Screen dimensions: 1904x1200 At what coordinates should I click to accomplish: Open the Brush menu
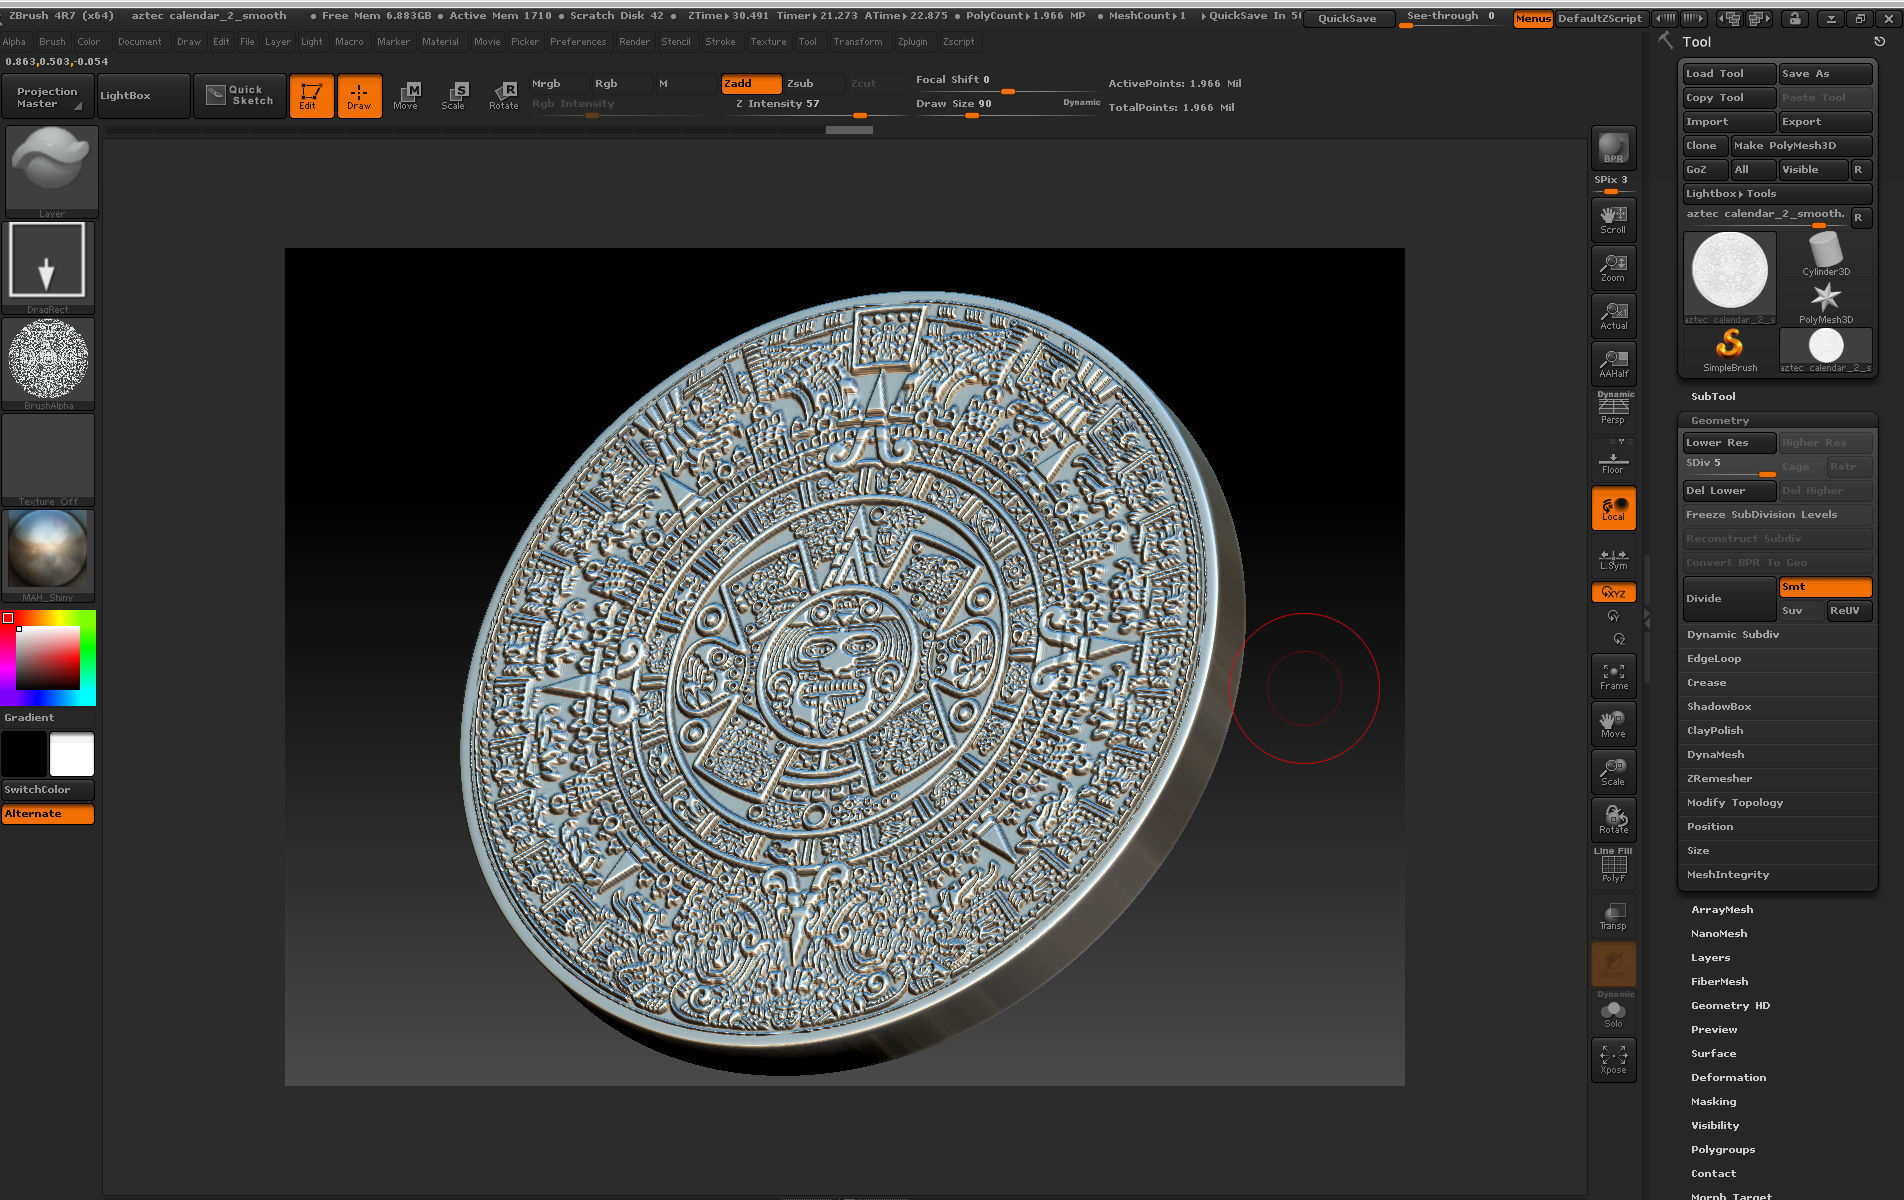52,42
